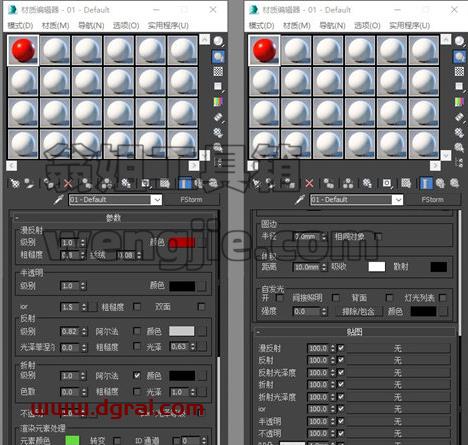Image resolution: width=468 pixels, height=445 pixels.
Task: Open the 材质(M) menu in left editor
Action: [55, 25]
